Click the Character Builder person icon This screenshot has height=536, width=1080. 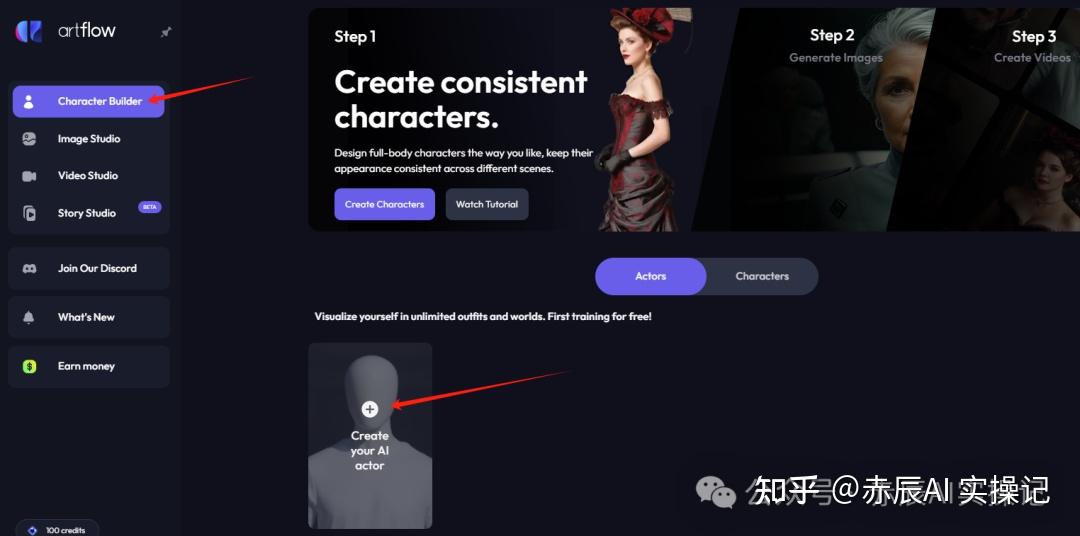(x=29, y=102)
